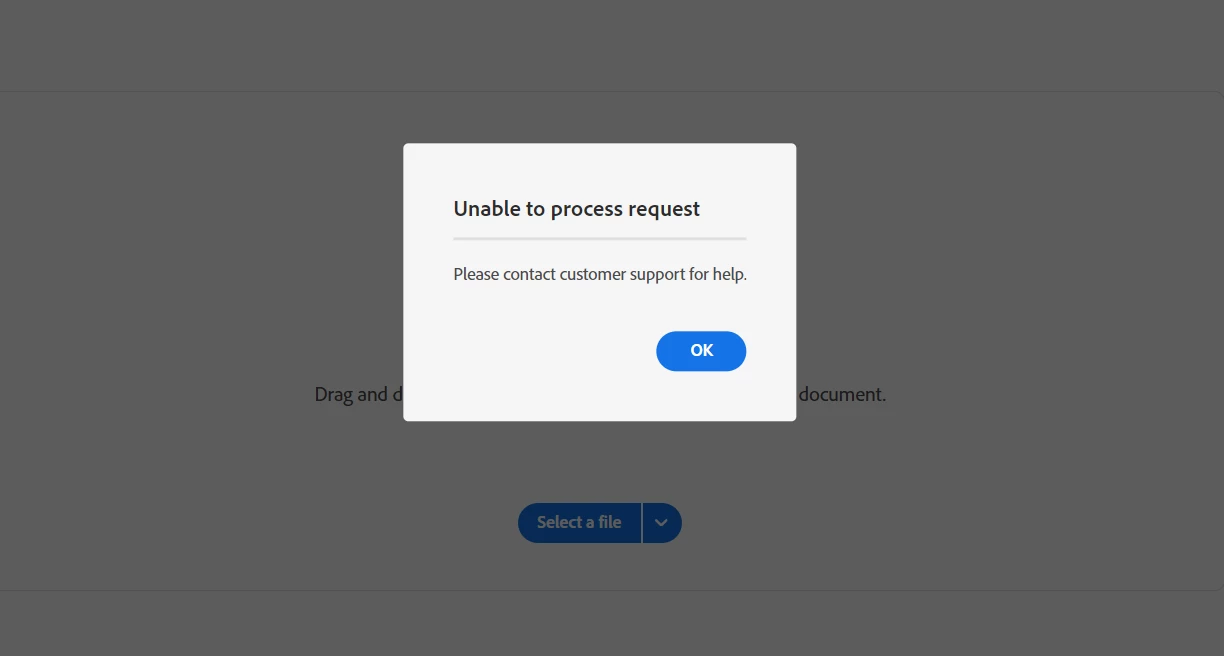
Task: Click the dimmed Select a file button
Action: coord(579,523)
